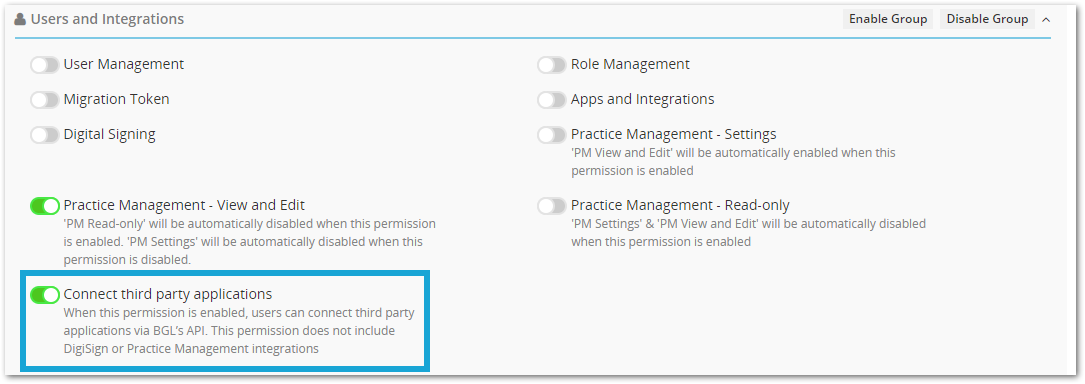Click the Enable Group button
Image resolution: width=1085 pixels, height=384 pixels.
(888, 19)
